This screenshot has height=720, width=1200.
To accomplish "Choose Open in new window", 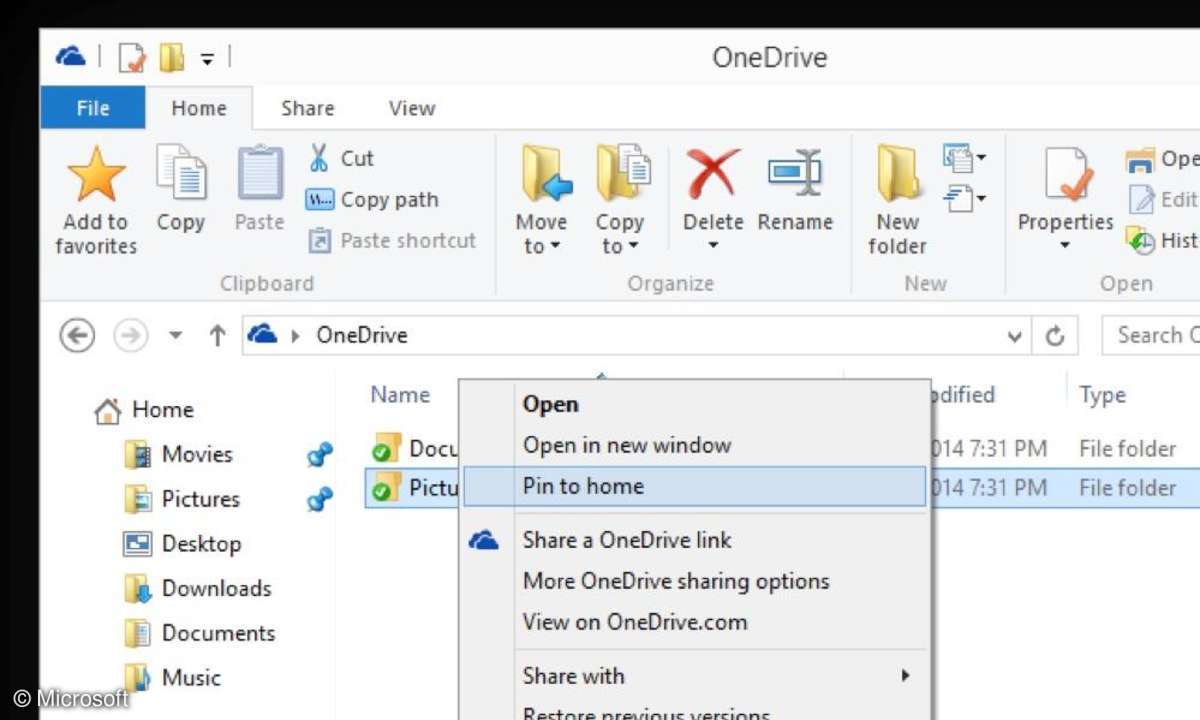I will point(627,445).
